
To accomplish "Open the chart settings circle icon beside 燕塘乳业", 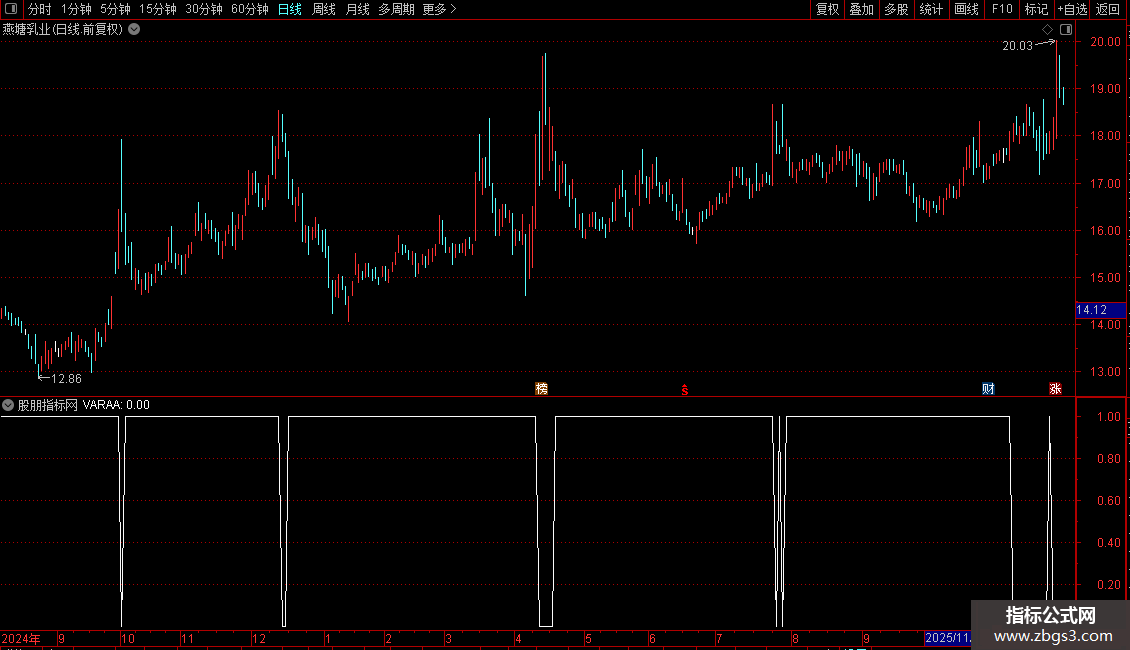I will [x=134, y=29].
